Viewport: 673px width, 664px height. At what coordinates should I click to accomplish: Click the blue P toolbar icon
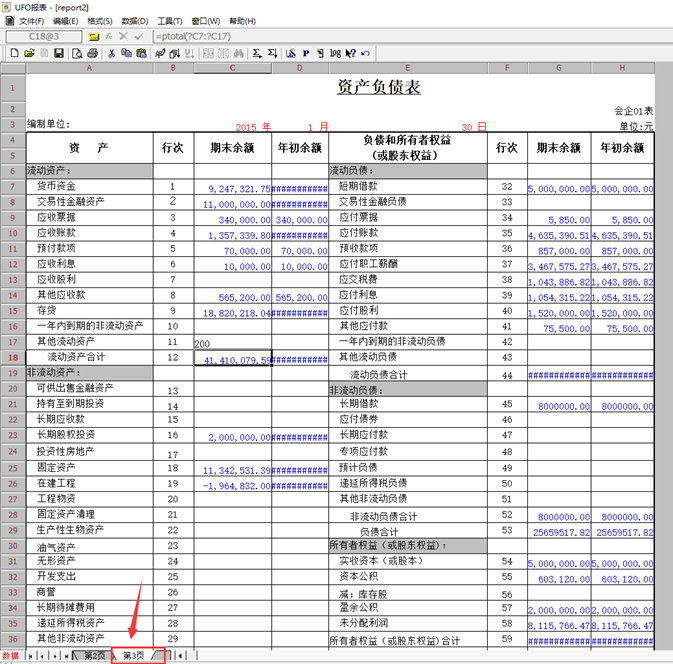tap(306, 53)
